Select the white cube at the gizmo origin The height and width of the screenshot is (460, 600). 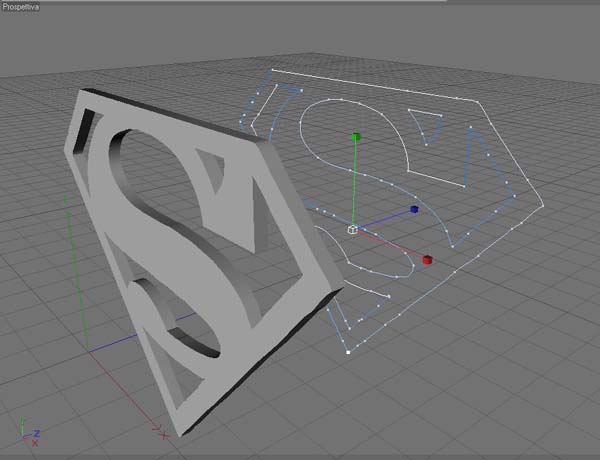352,230
